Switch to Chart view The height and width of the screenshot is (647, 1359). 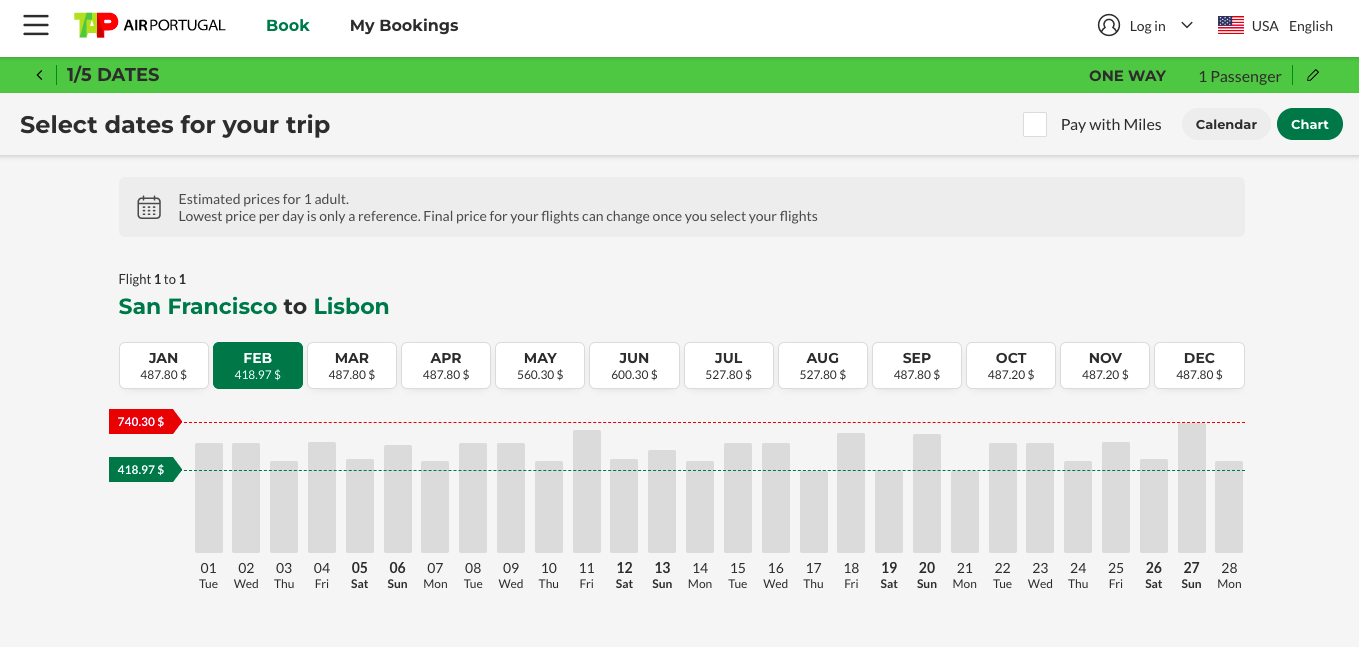pyautogui.click(x=1310, y=125)
